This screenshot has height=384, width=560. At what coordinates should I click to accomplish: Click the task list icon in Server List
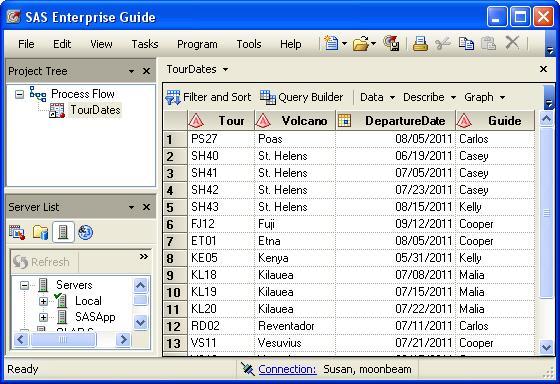[x=17, y=232]
